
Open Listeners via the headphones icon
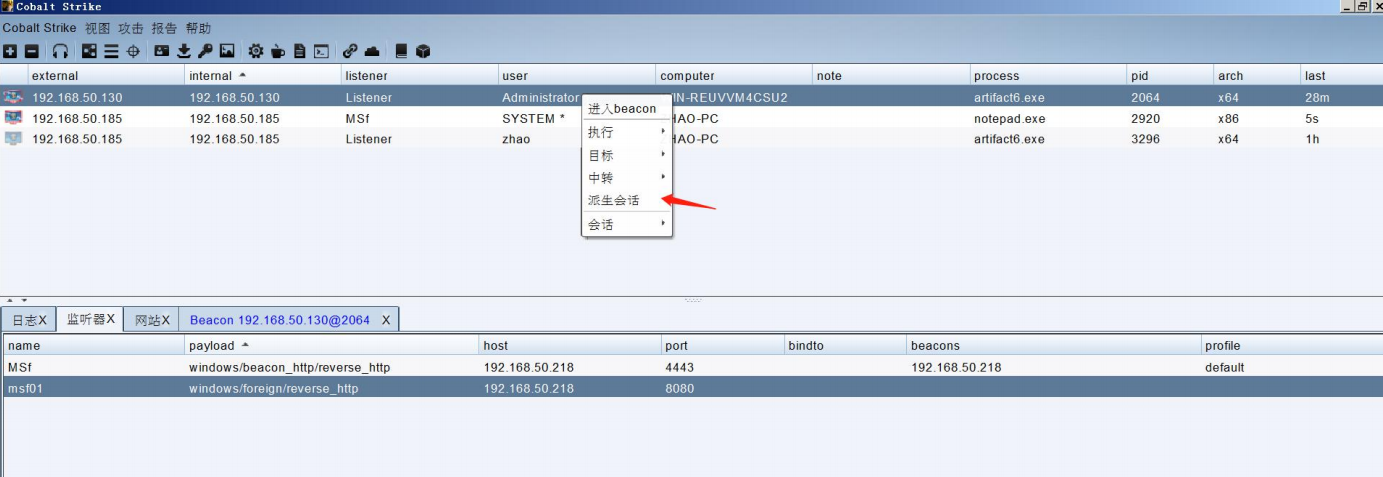[x=60, y=51]
